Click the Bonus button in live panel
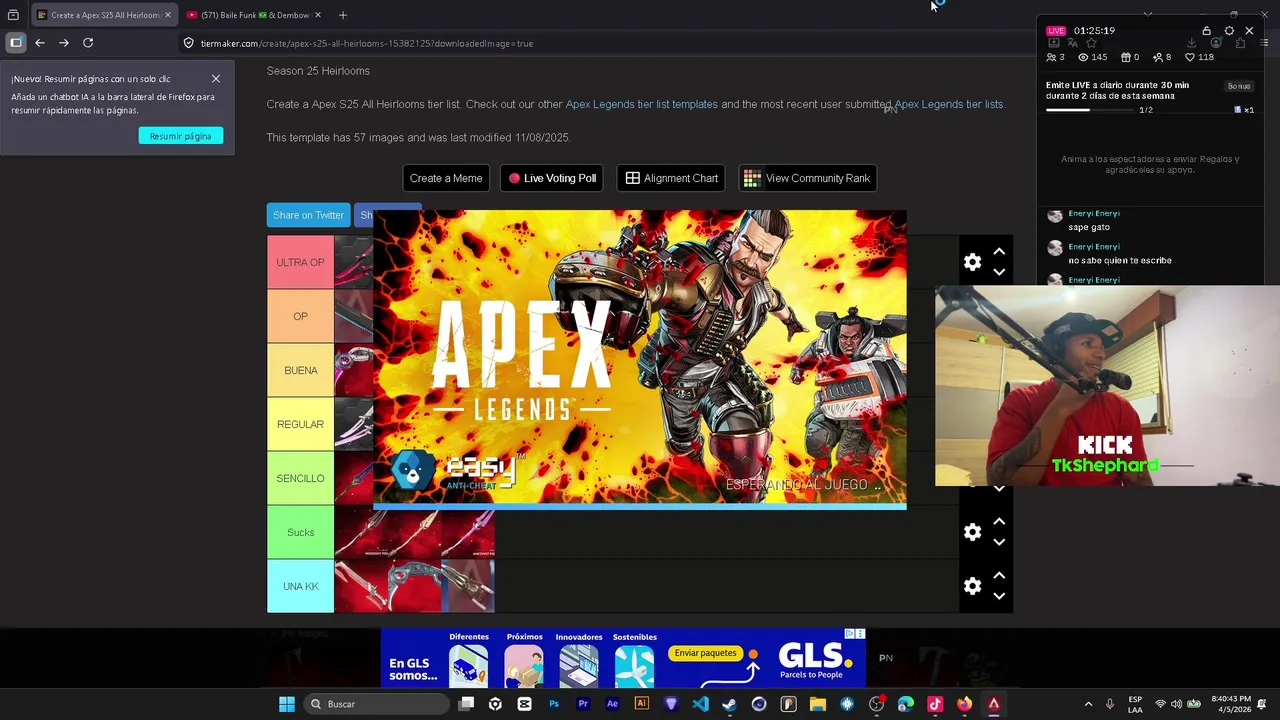Screen dimensions: 1280x720 1239,87
